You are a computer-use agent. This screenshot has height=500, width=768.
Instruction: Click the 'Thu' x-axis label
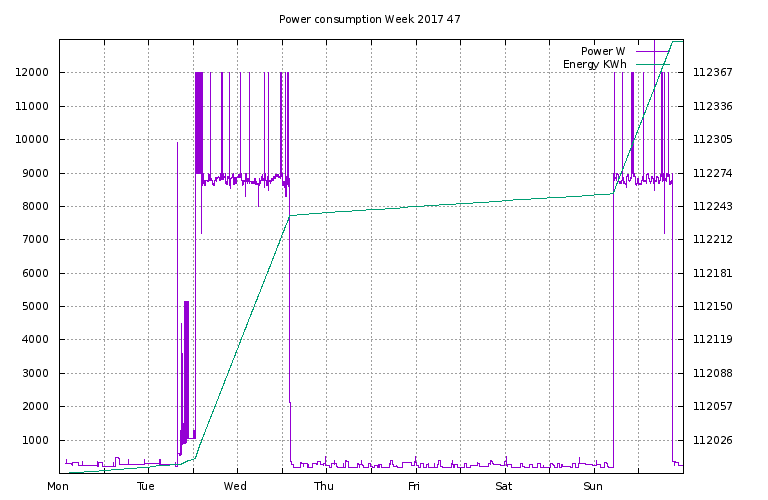(x=324, y=486)
